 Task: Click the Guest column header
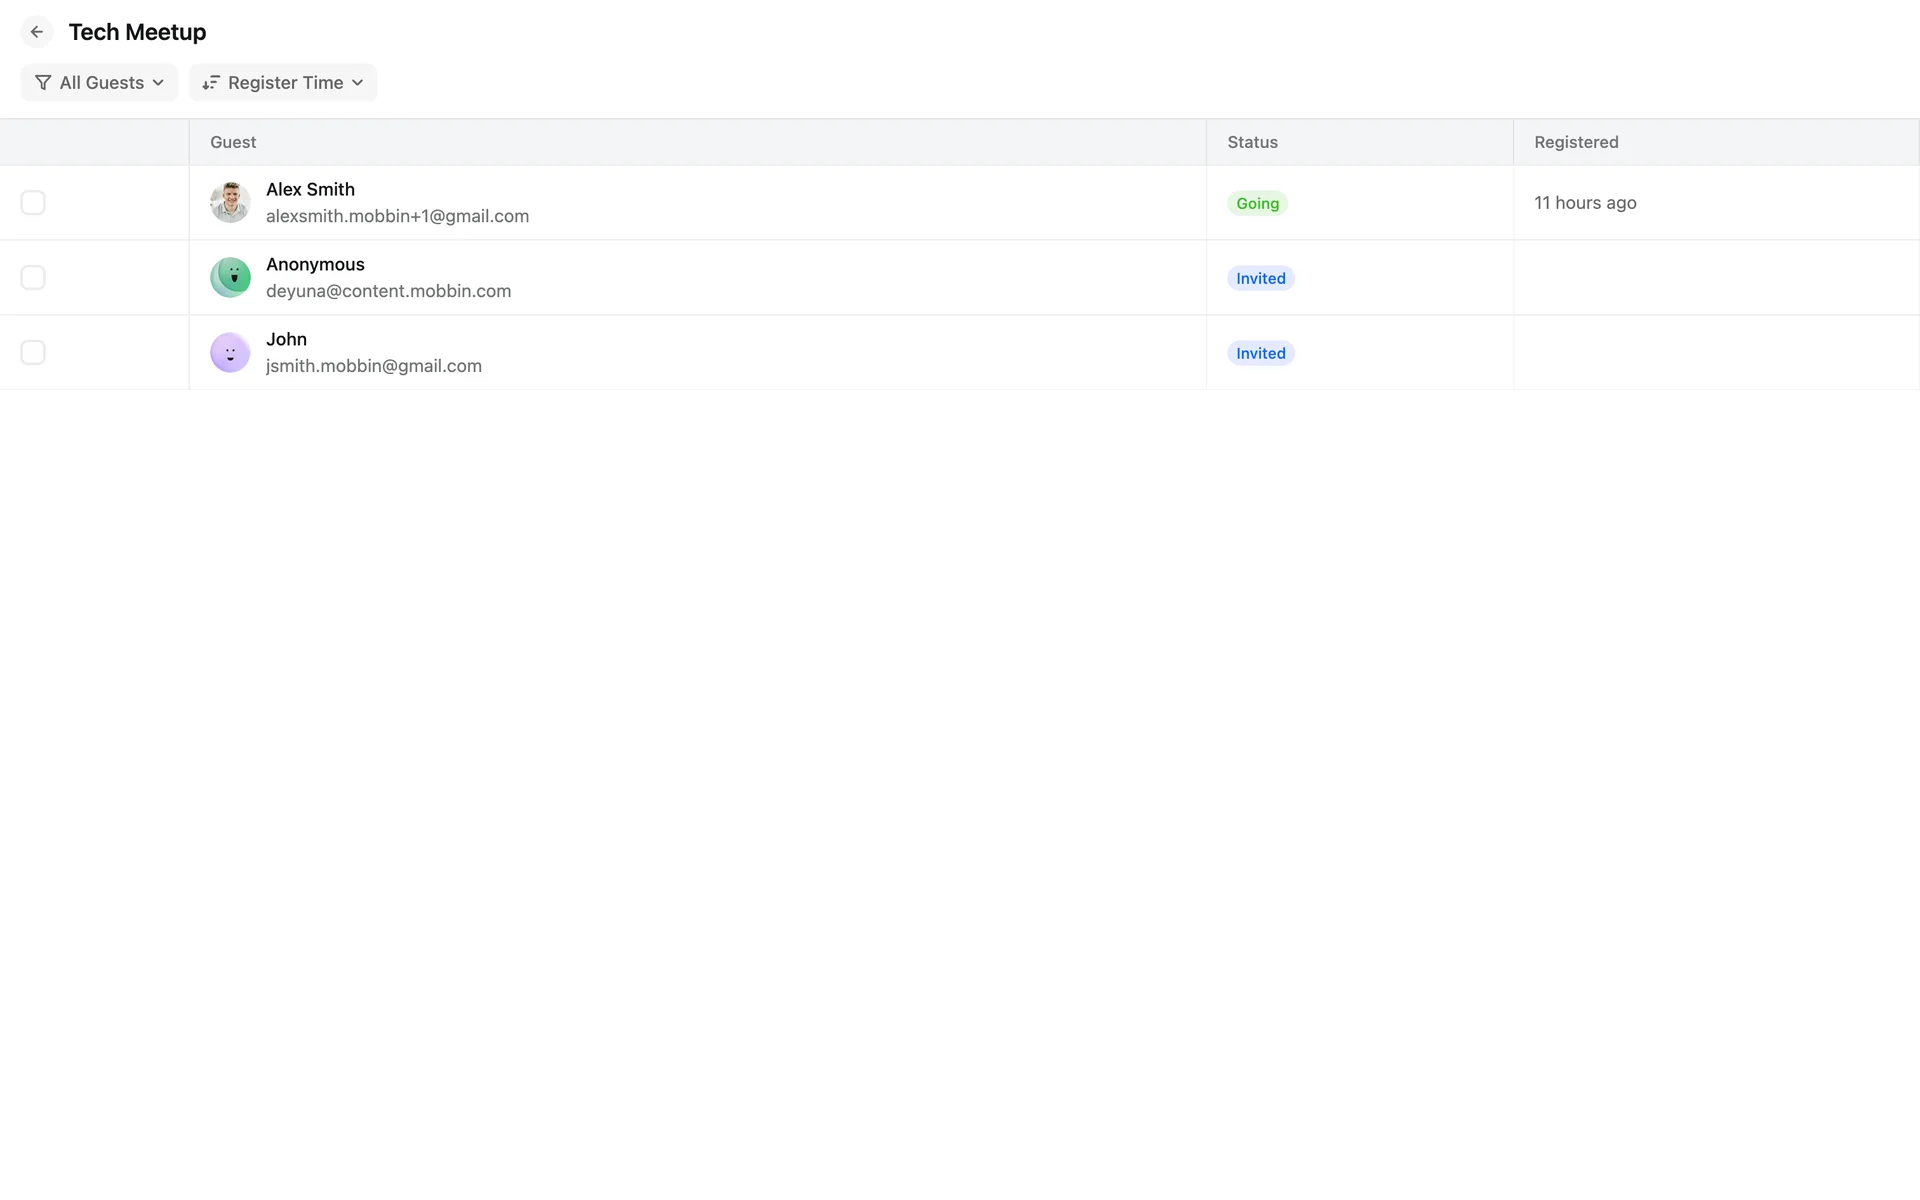pyautogui.click(x=233, y=142)
